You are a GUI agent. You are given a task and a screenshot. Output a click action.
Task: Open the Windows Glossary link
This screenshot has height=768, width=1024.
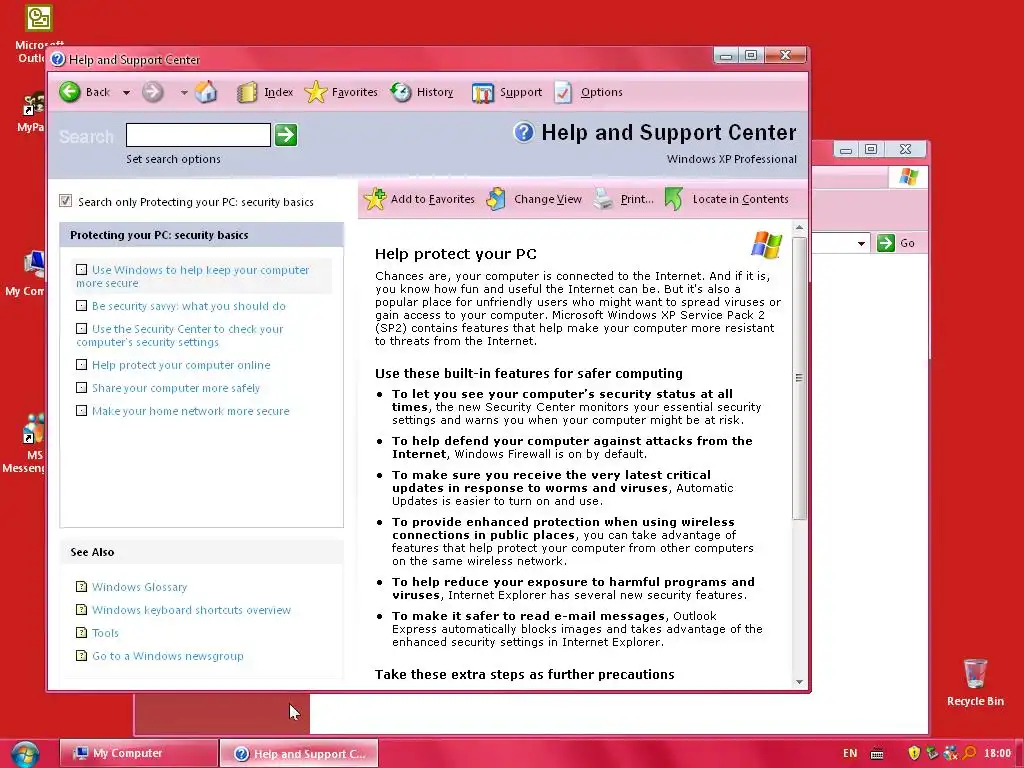[x=139, y=587]
